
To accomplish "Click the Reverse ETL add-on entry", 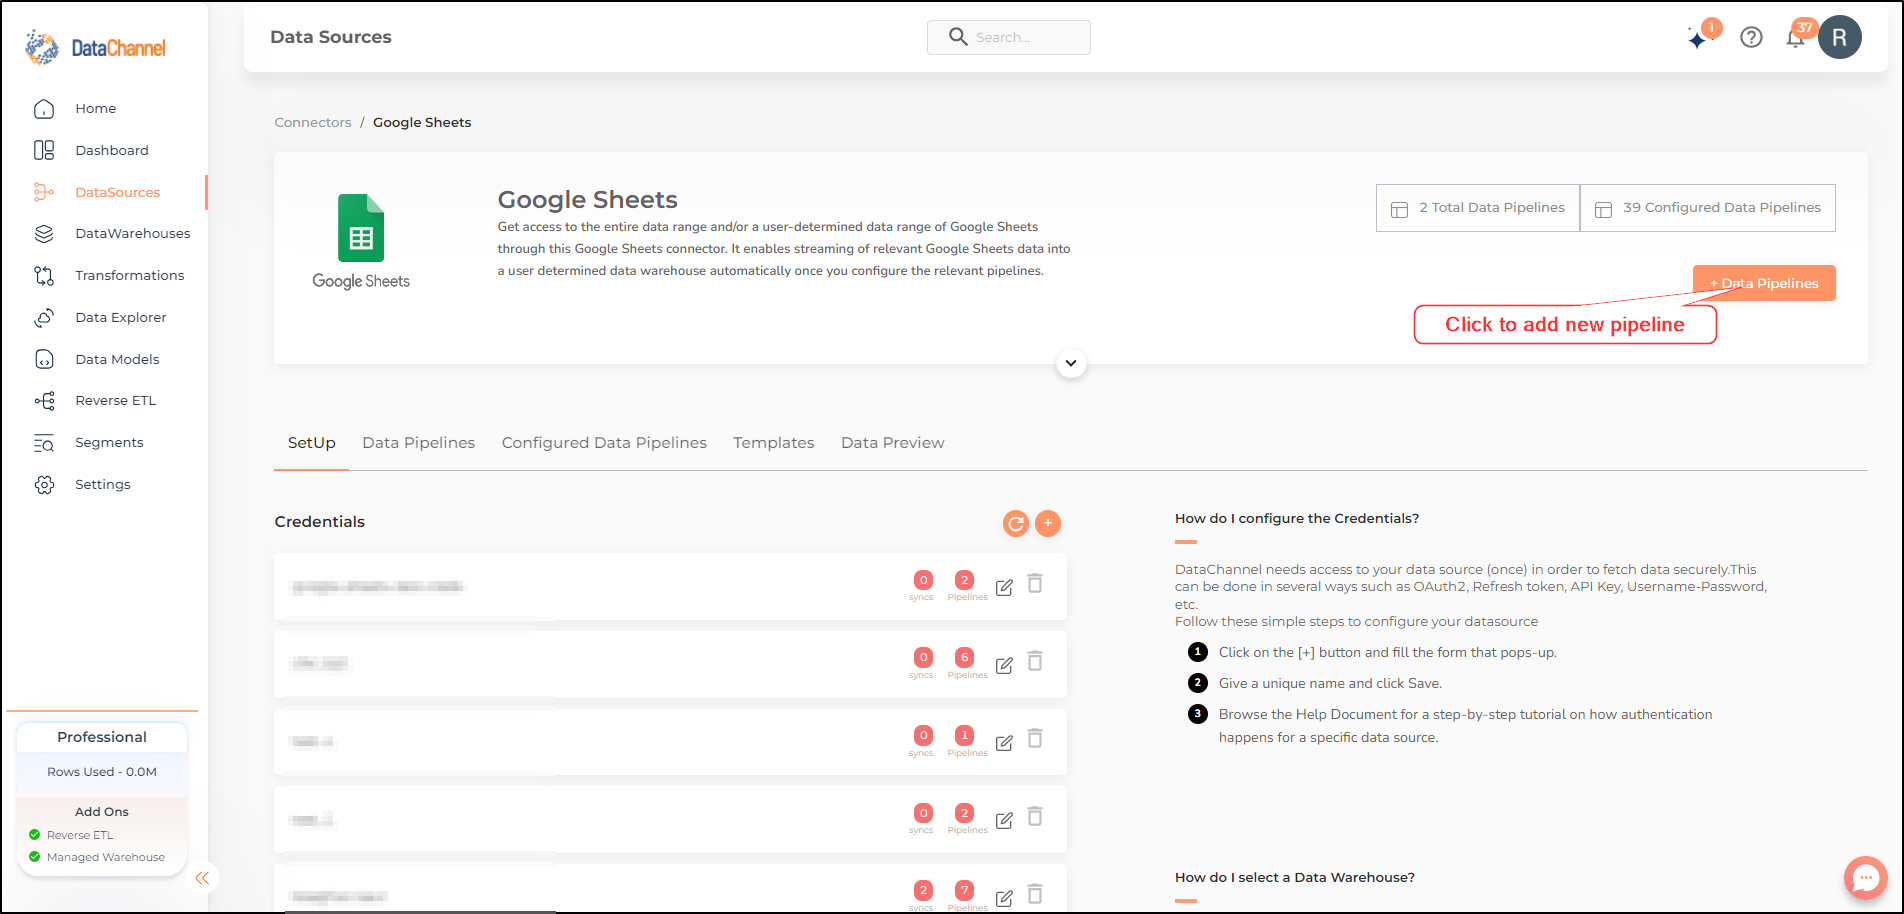I will [79, 835].
